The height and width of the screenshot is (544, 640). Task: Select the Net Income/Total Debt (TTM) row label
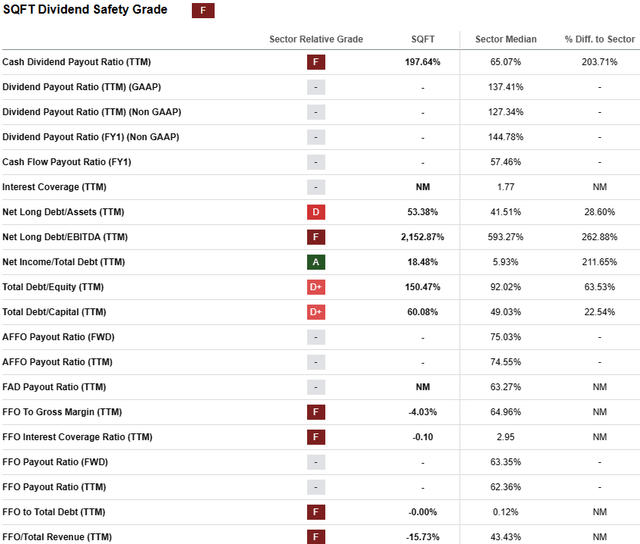(64, 262)
